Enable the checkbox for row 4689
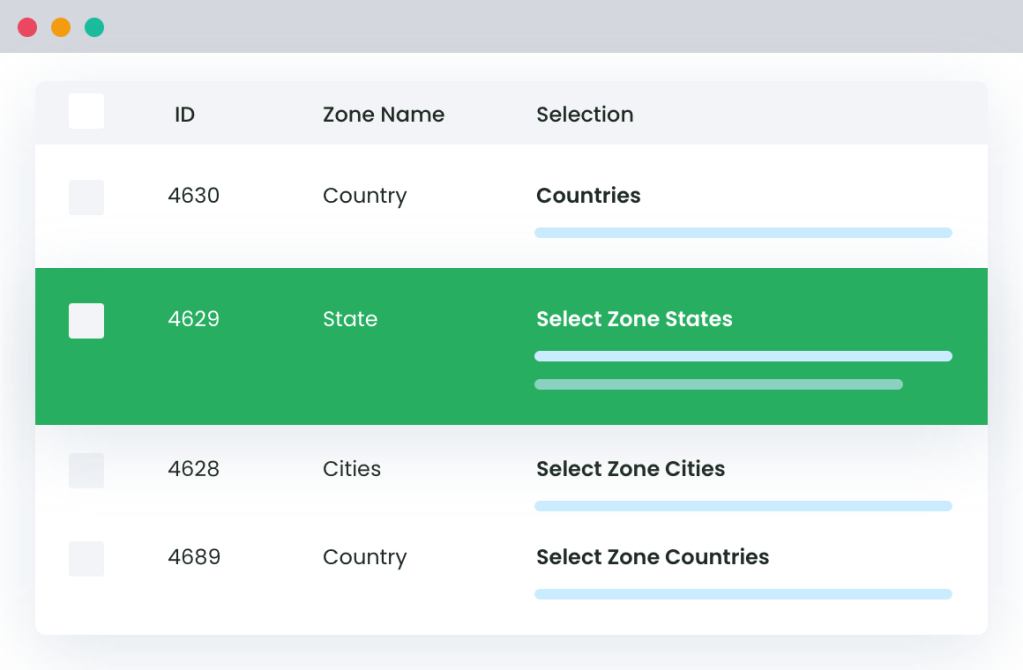 [x=86, y=558]
